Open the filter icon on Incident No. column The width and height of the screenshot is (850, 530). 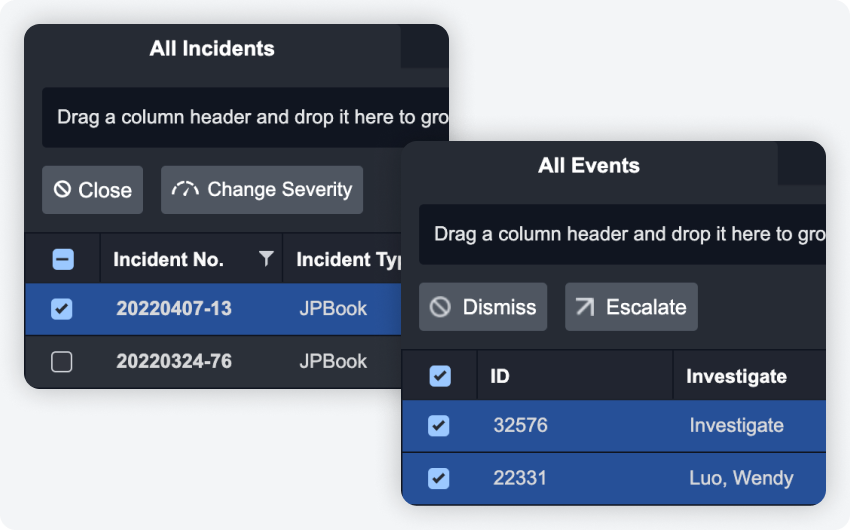(265, 259)
